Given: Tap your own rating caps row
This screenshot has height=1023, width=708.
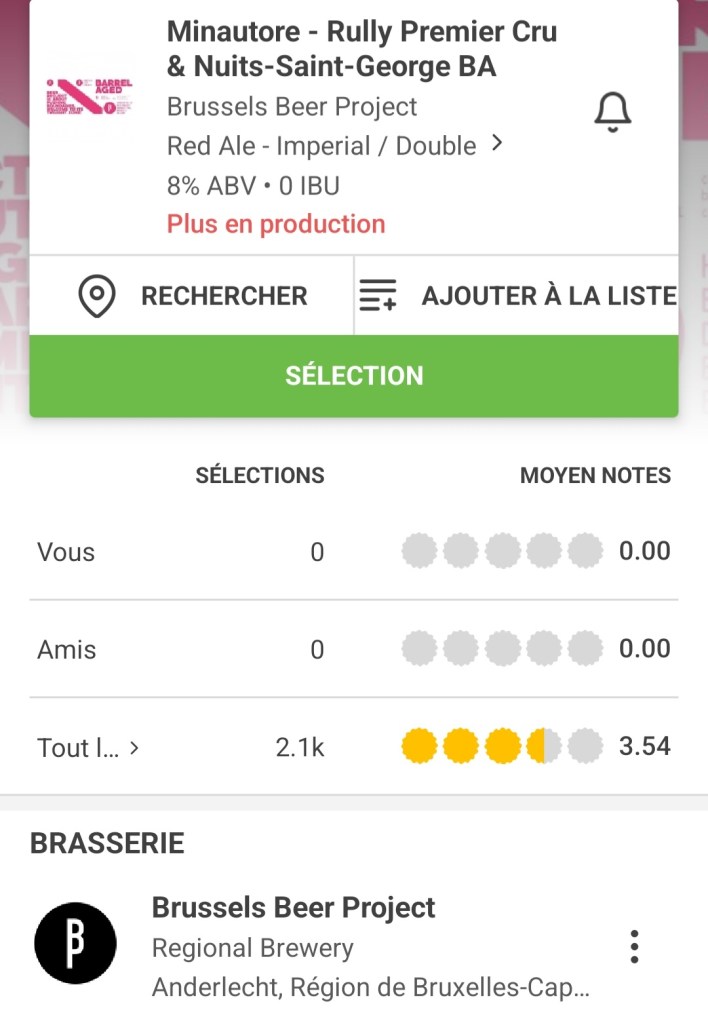Looking at the screenshot, I should pos(502,551).
